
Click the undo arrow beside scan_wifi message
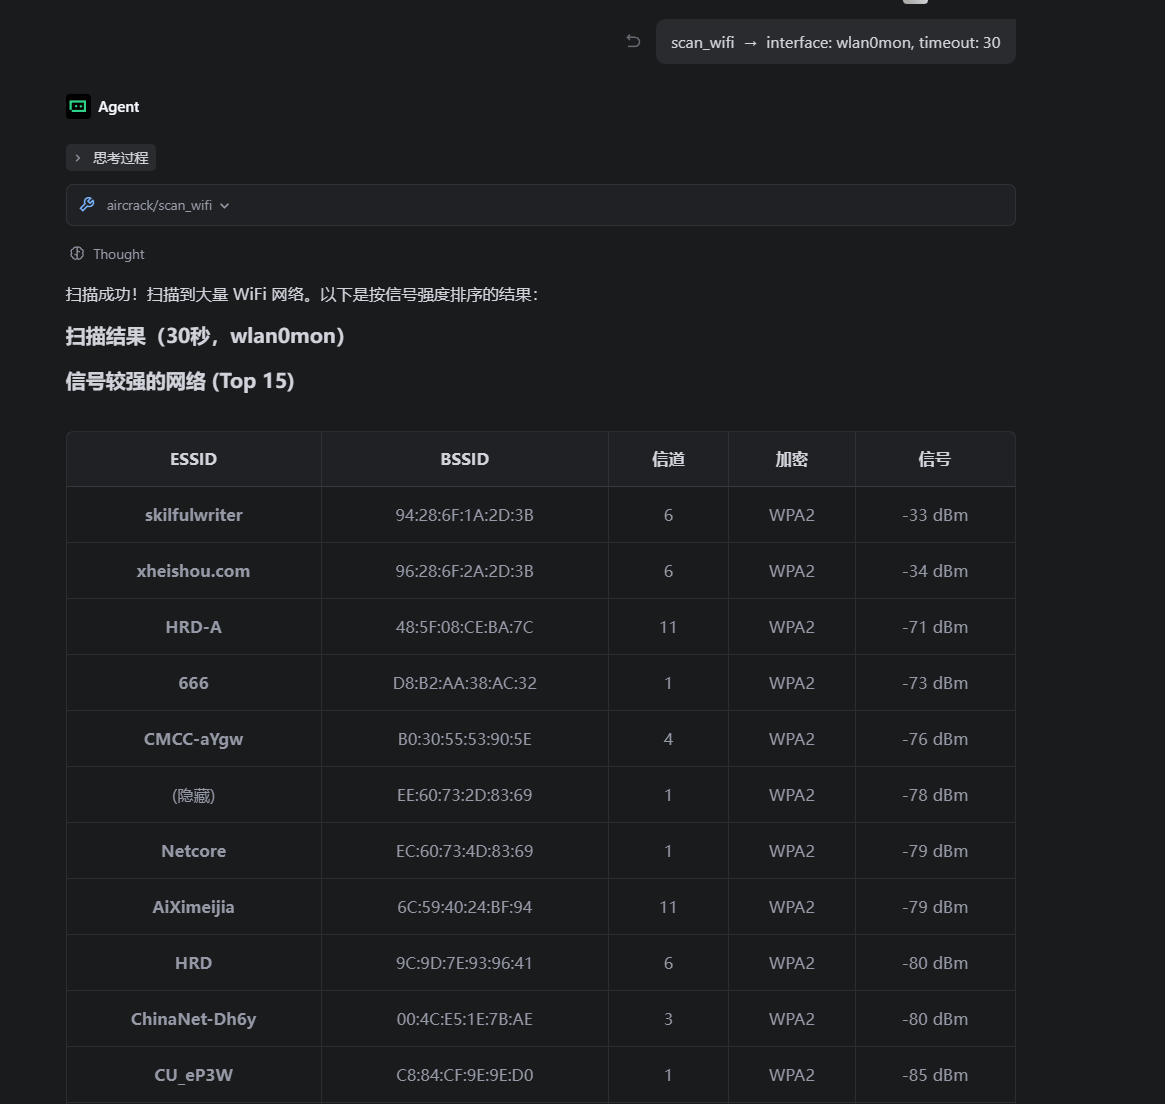[x=633, y=42]
